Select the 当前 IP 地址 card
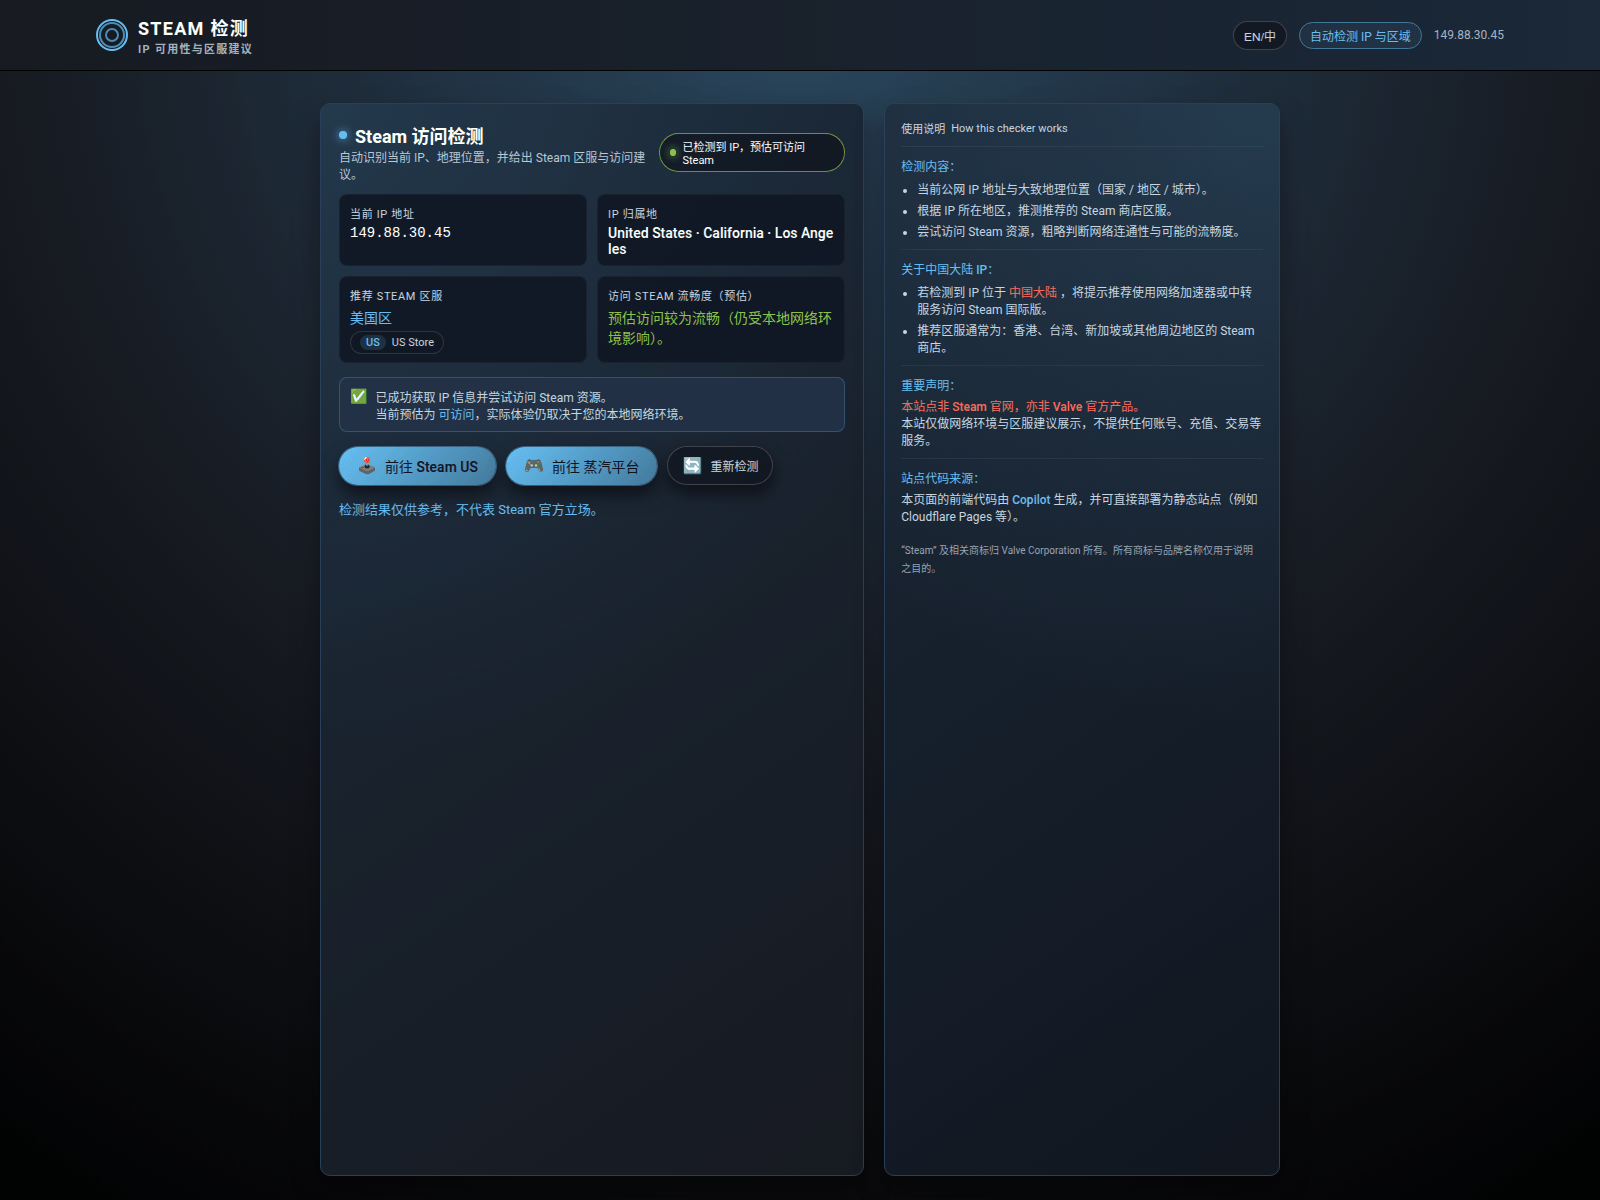 (462, 230)
